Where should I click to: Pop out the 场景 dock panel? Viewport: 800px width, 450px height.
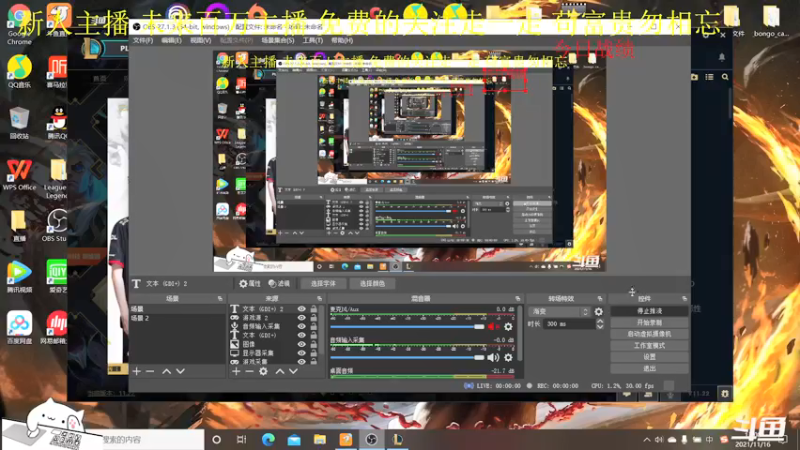tap(220, 298)
